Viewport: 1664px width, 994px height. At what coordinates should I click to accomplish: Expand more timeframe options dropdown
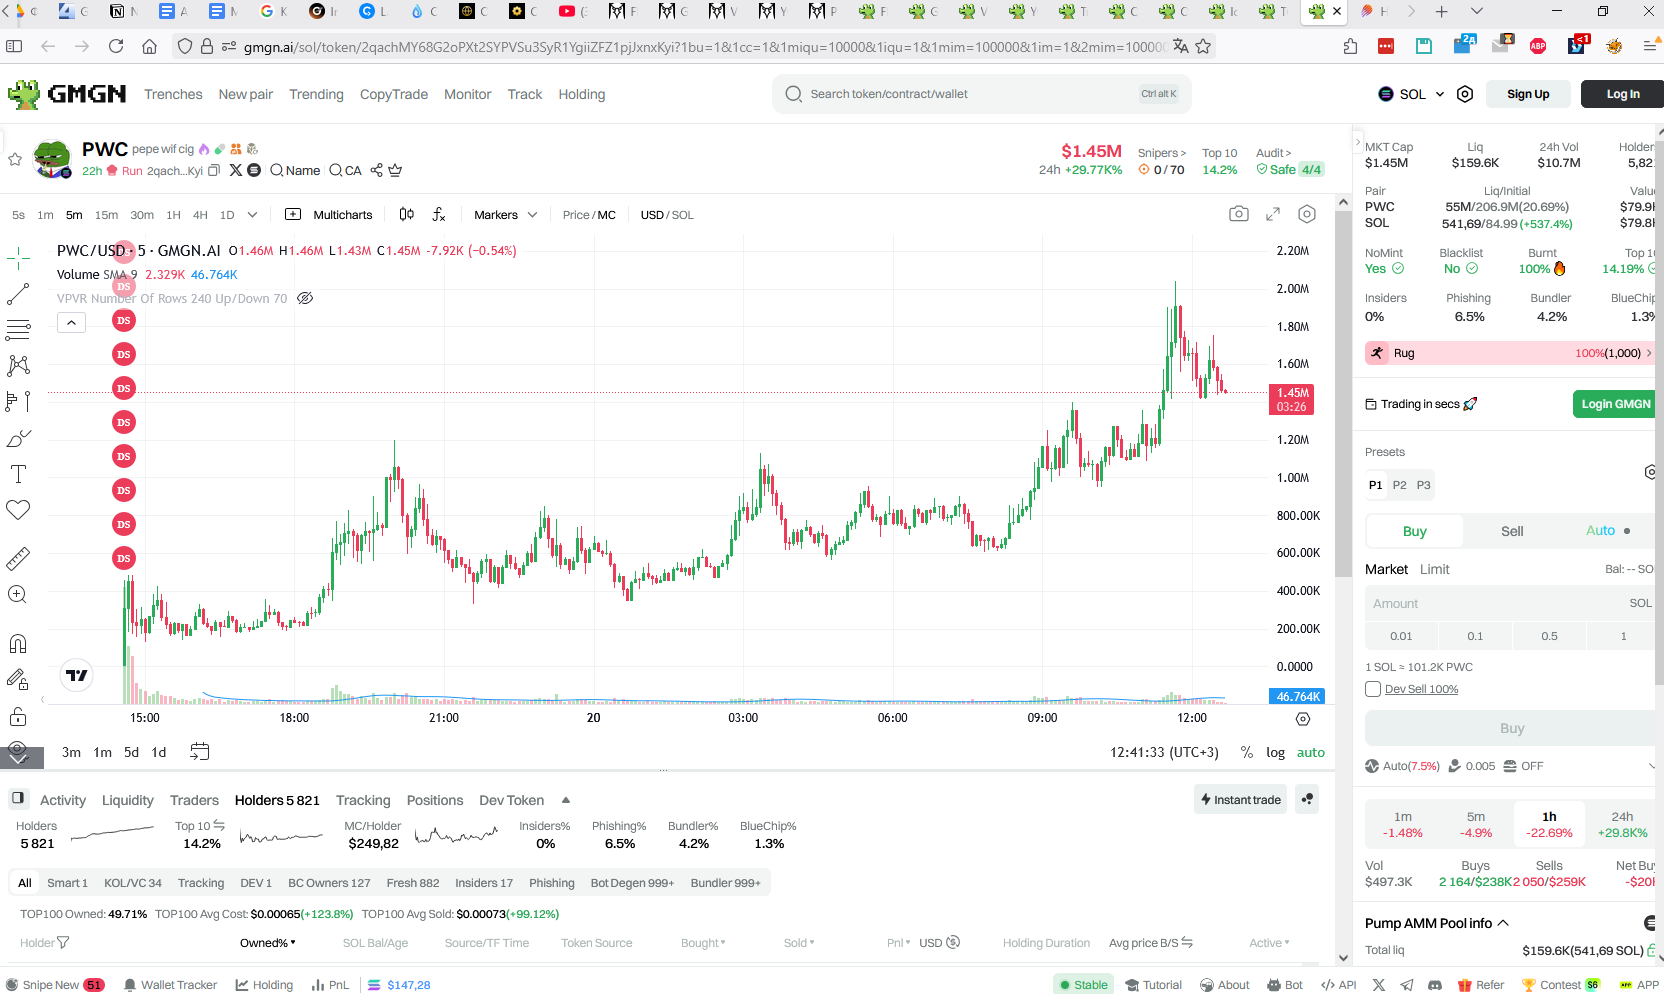(x=252, y=214)
